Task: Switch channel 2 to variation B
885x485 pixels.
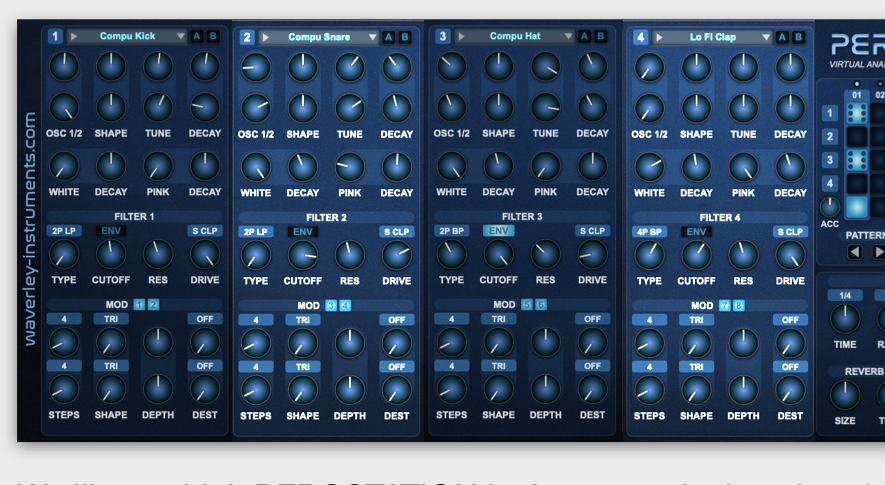Action: coord(405,37)
